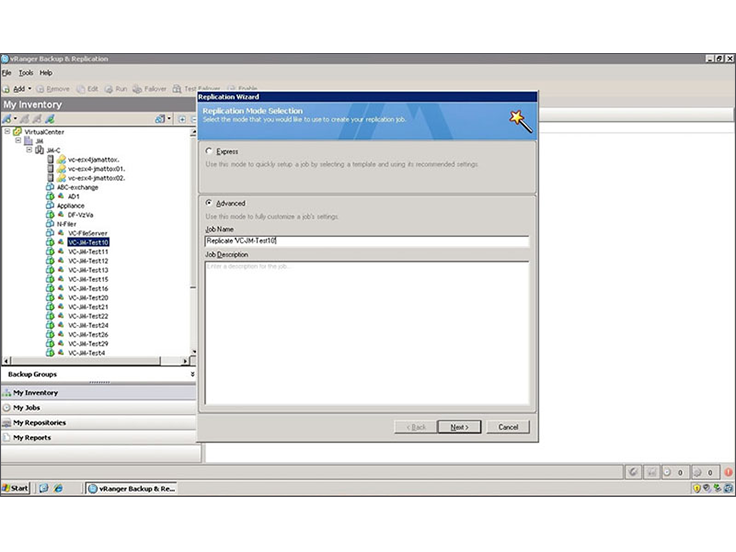Viewport: 736px width, 552px height.
Task: Select the Express mode radio button
Action: pos(209,151)
